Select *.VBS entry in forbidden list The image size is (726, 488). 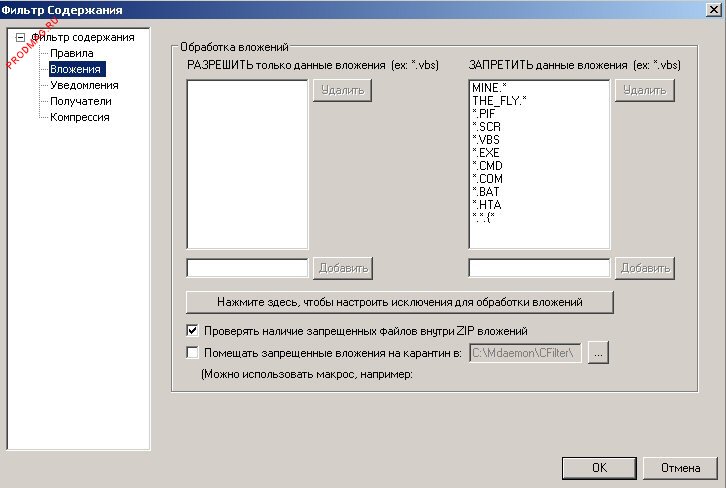point(486,140)
